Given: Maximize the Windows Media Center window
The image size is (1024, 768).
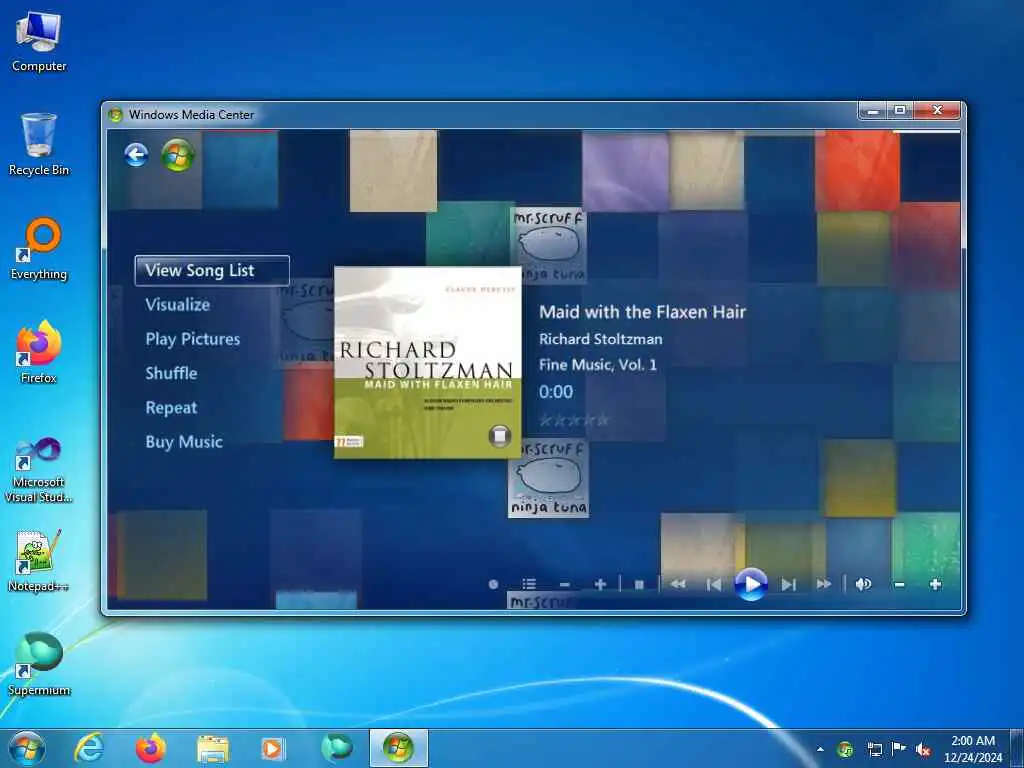Looking at the screenshot, I should 900,111.
